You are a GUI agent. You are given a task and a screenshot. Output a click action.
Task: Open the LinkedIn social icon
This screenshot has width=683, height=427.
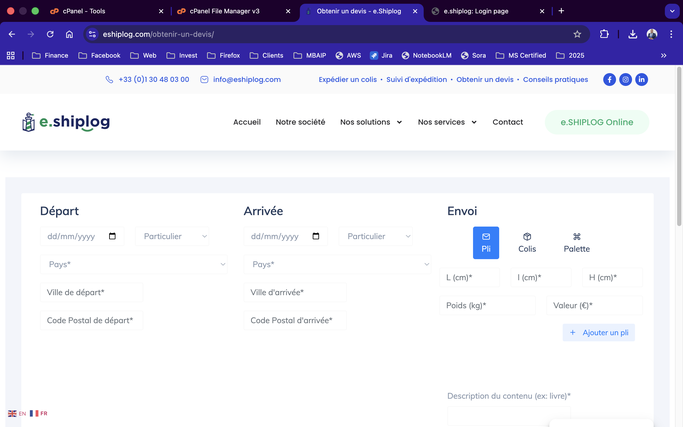pos(641,79)
